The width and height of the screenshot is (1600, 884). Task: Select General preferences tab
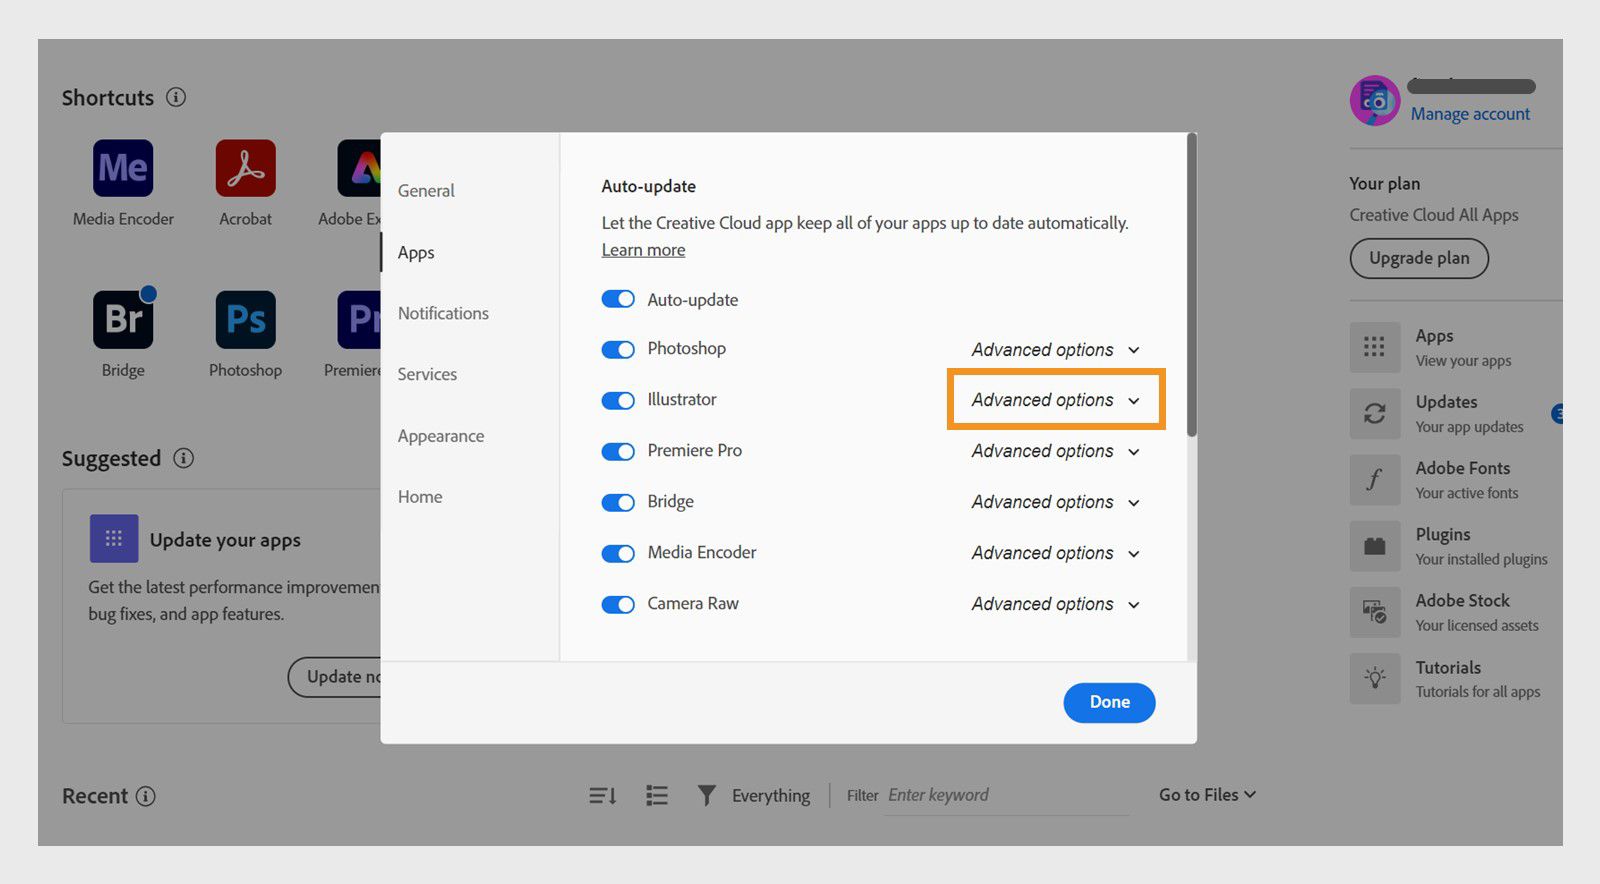pos(426,190)
